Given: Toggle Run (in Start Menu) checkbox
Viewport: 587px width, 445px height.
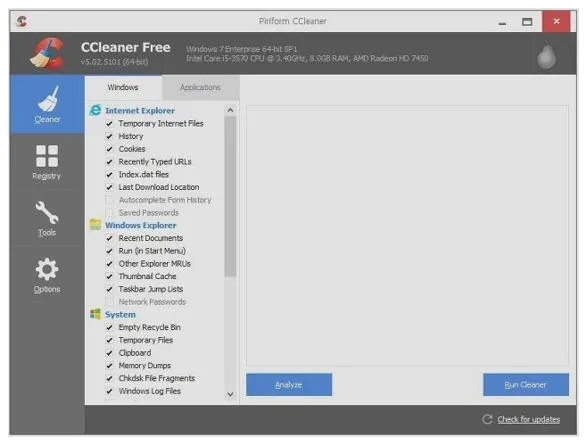Looking at the screenshot, I should tap(109, 251).
